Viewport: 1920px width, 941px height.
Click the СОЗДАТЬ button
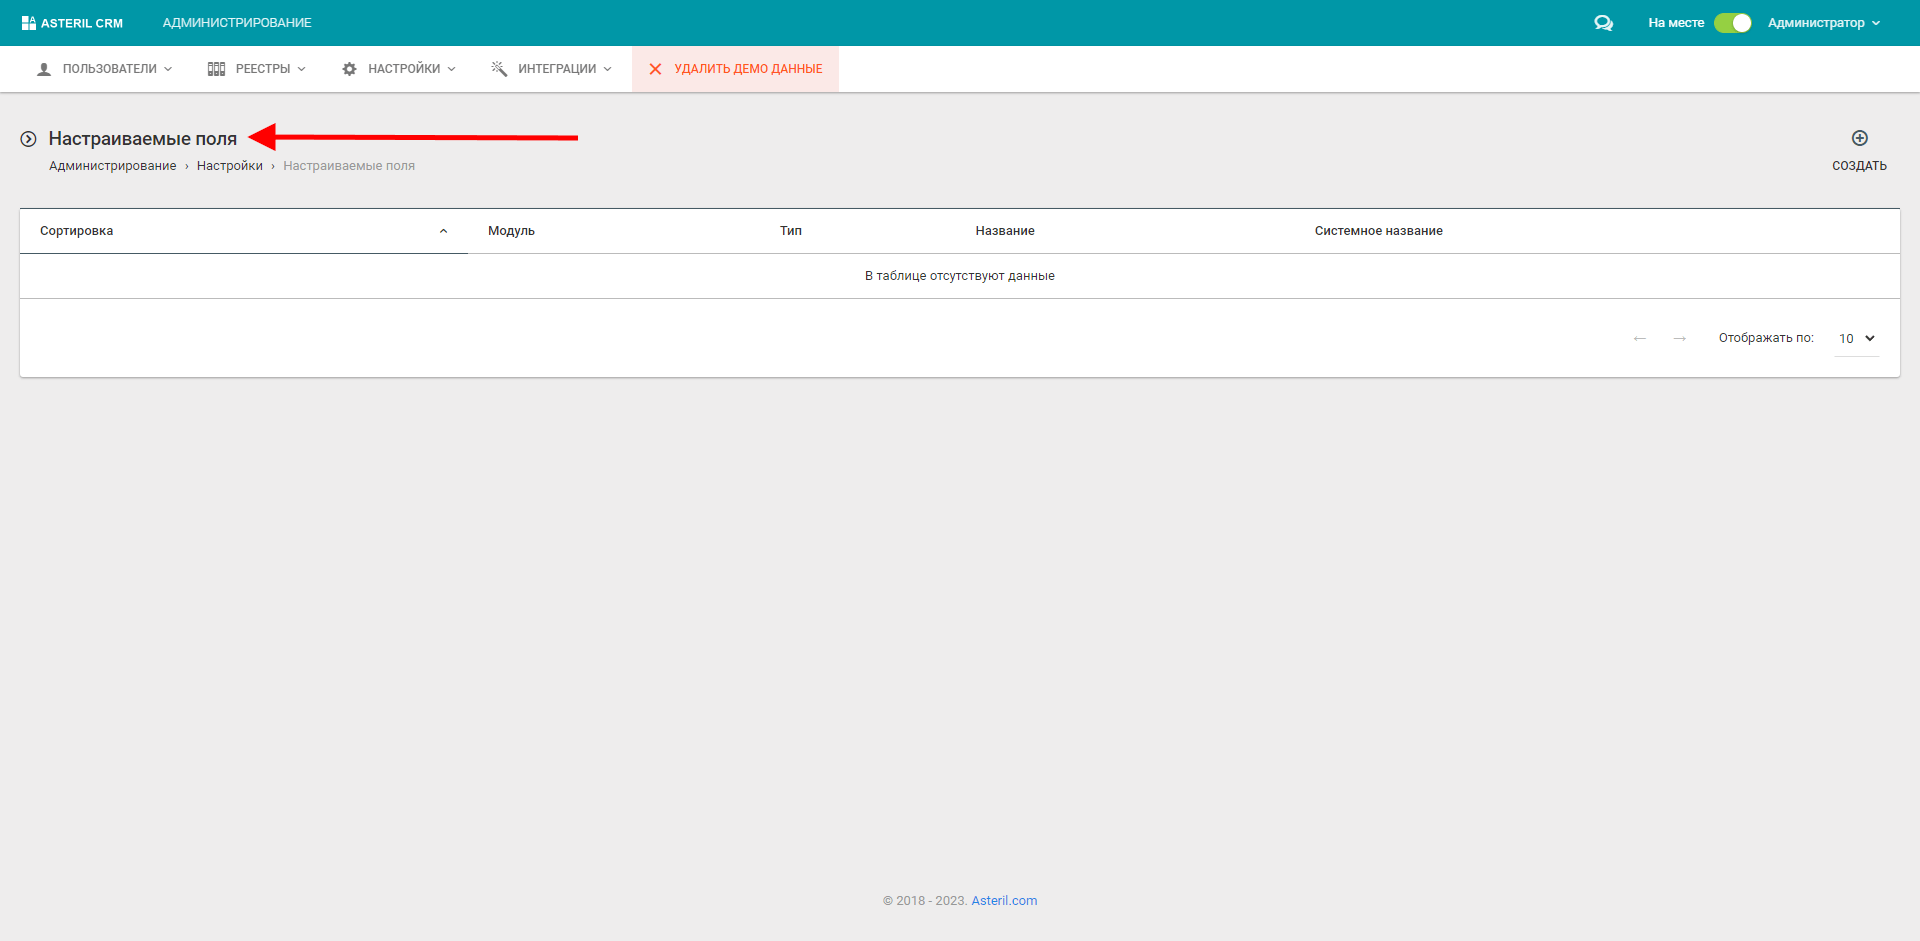coord(1858,165)
